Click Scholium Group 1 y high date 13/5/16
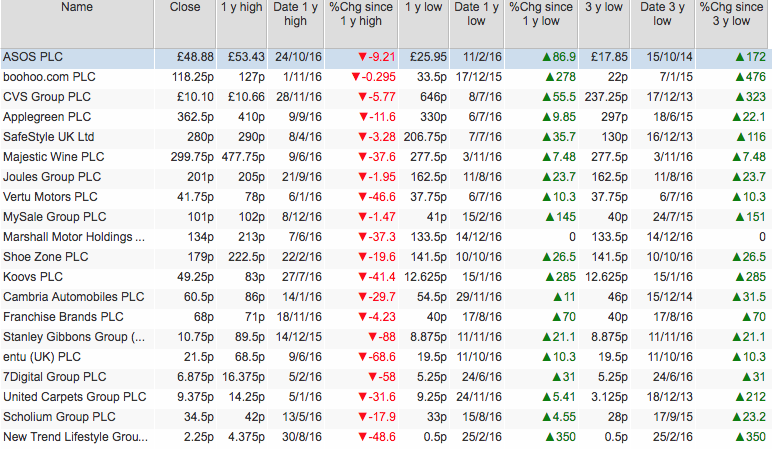 (x=302, y=417)
